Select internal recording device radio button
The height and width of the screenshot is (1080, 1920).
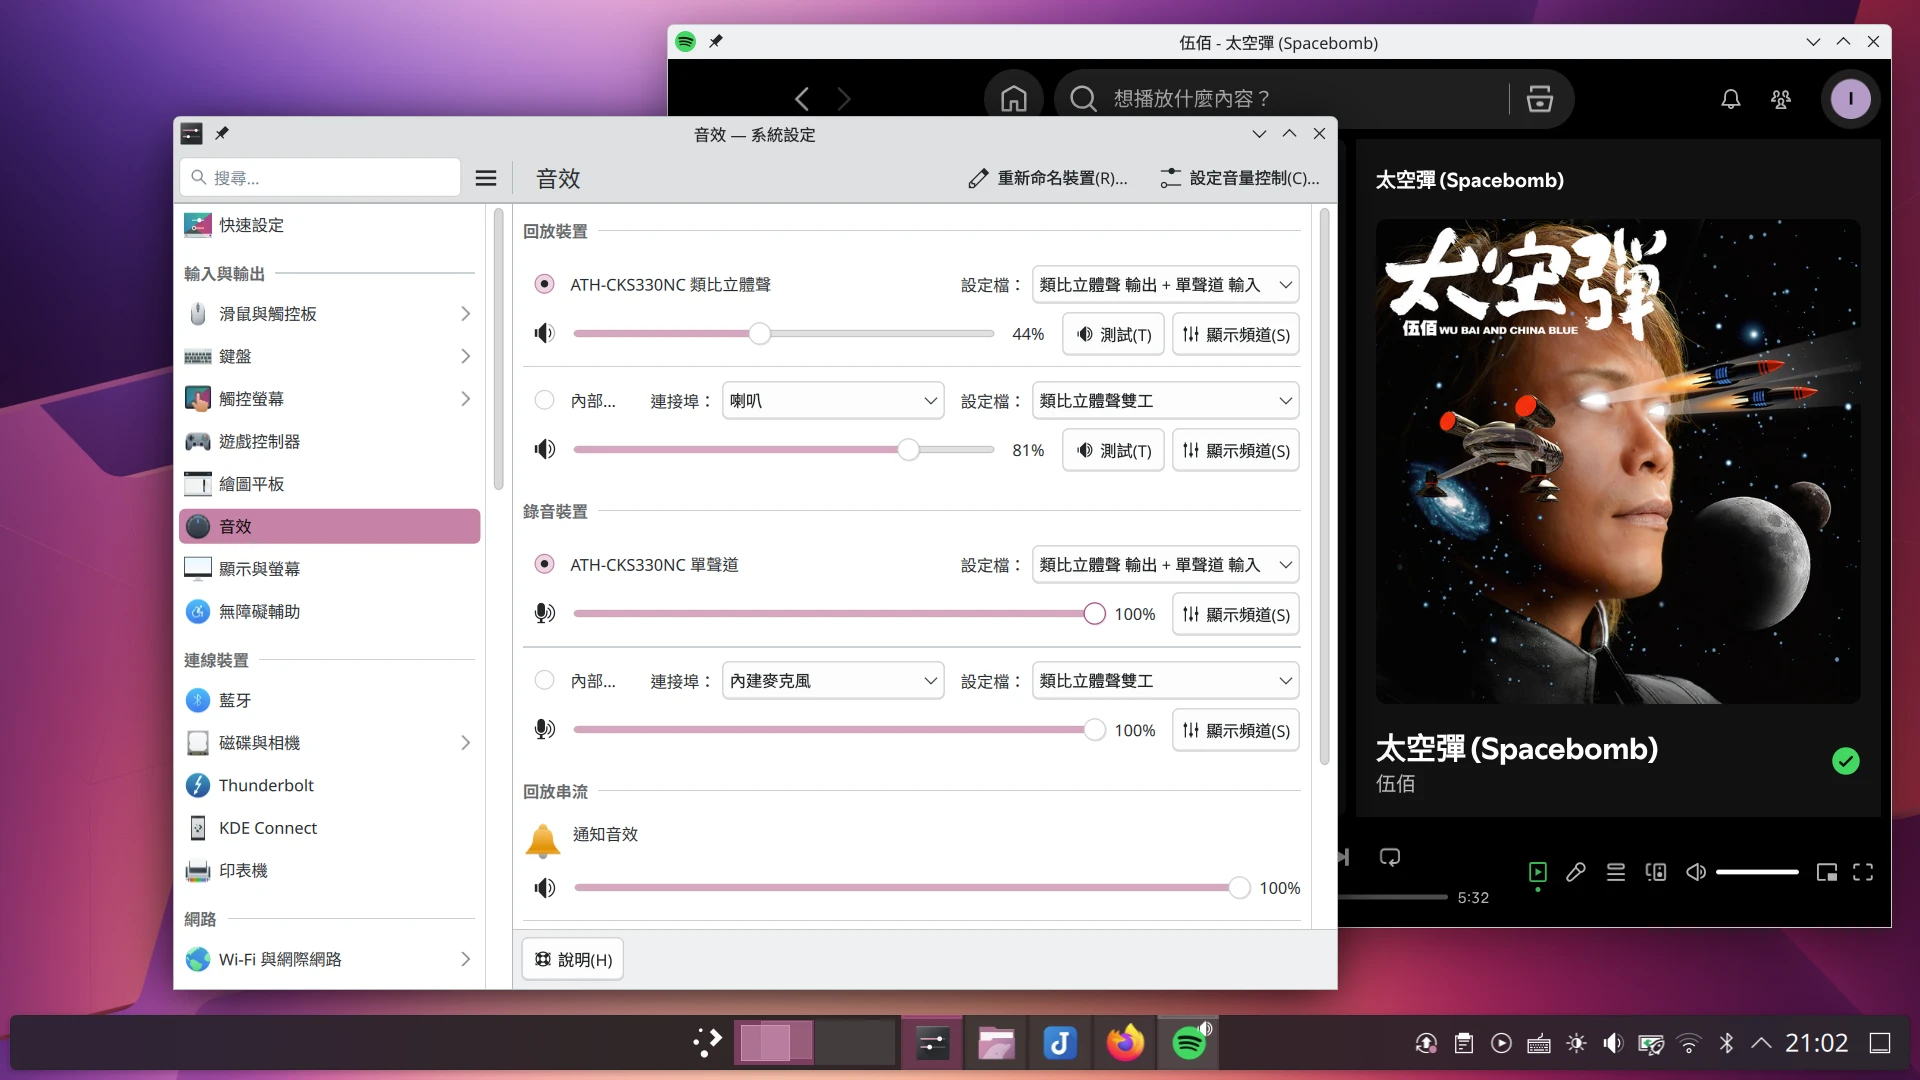click(x=544, y=681)
